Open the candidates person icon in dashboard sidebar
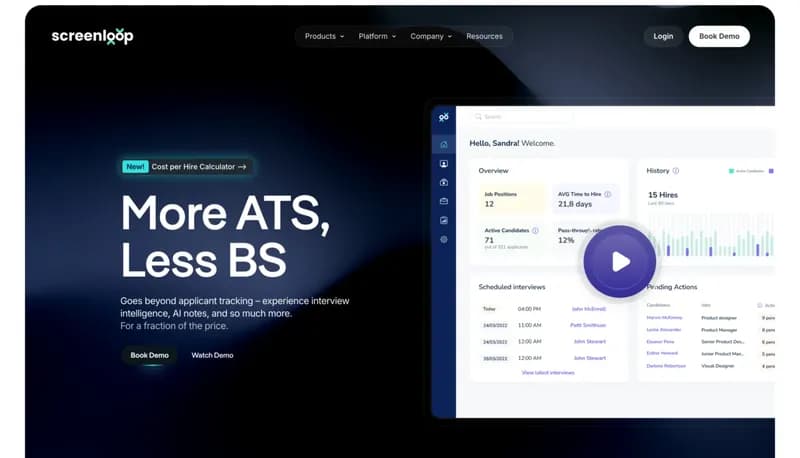 pos(444,164)
